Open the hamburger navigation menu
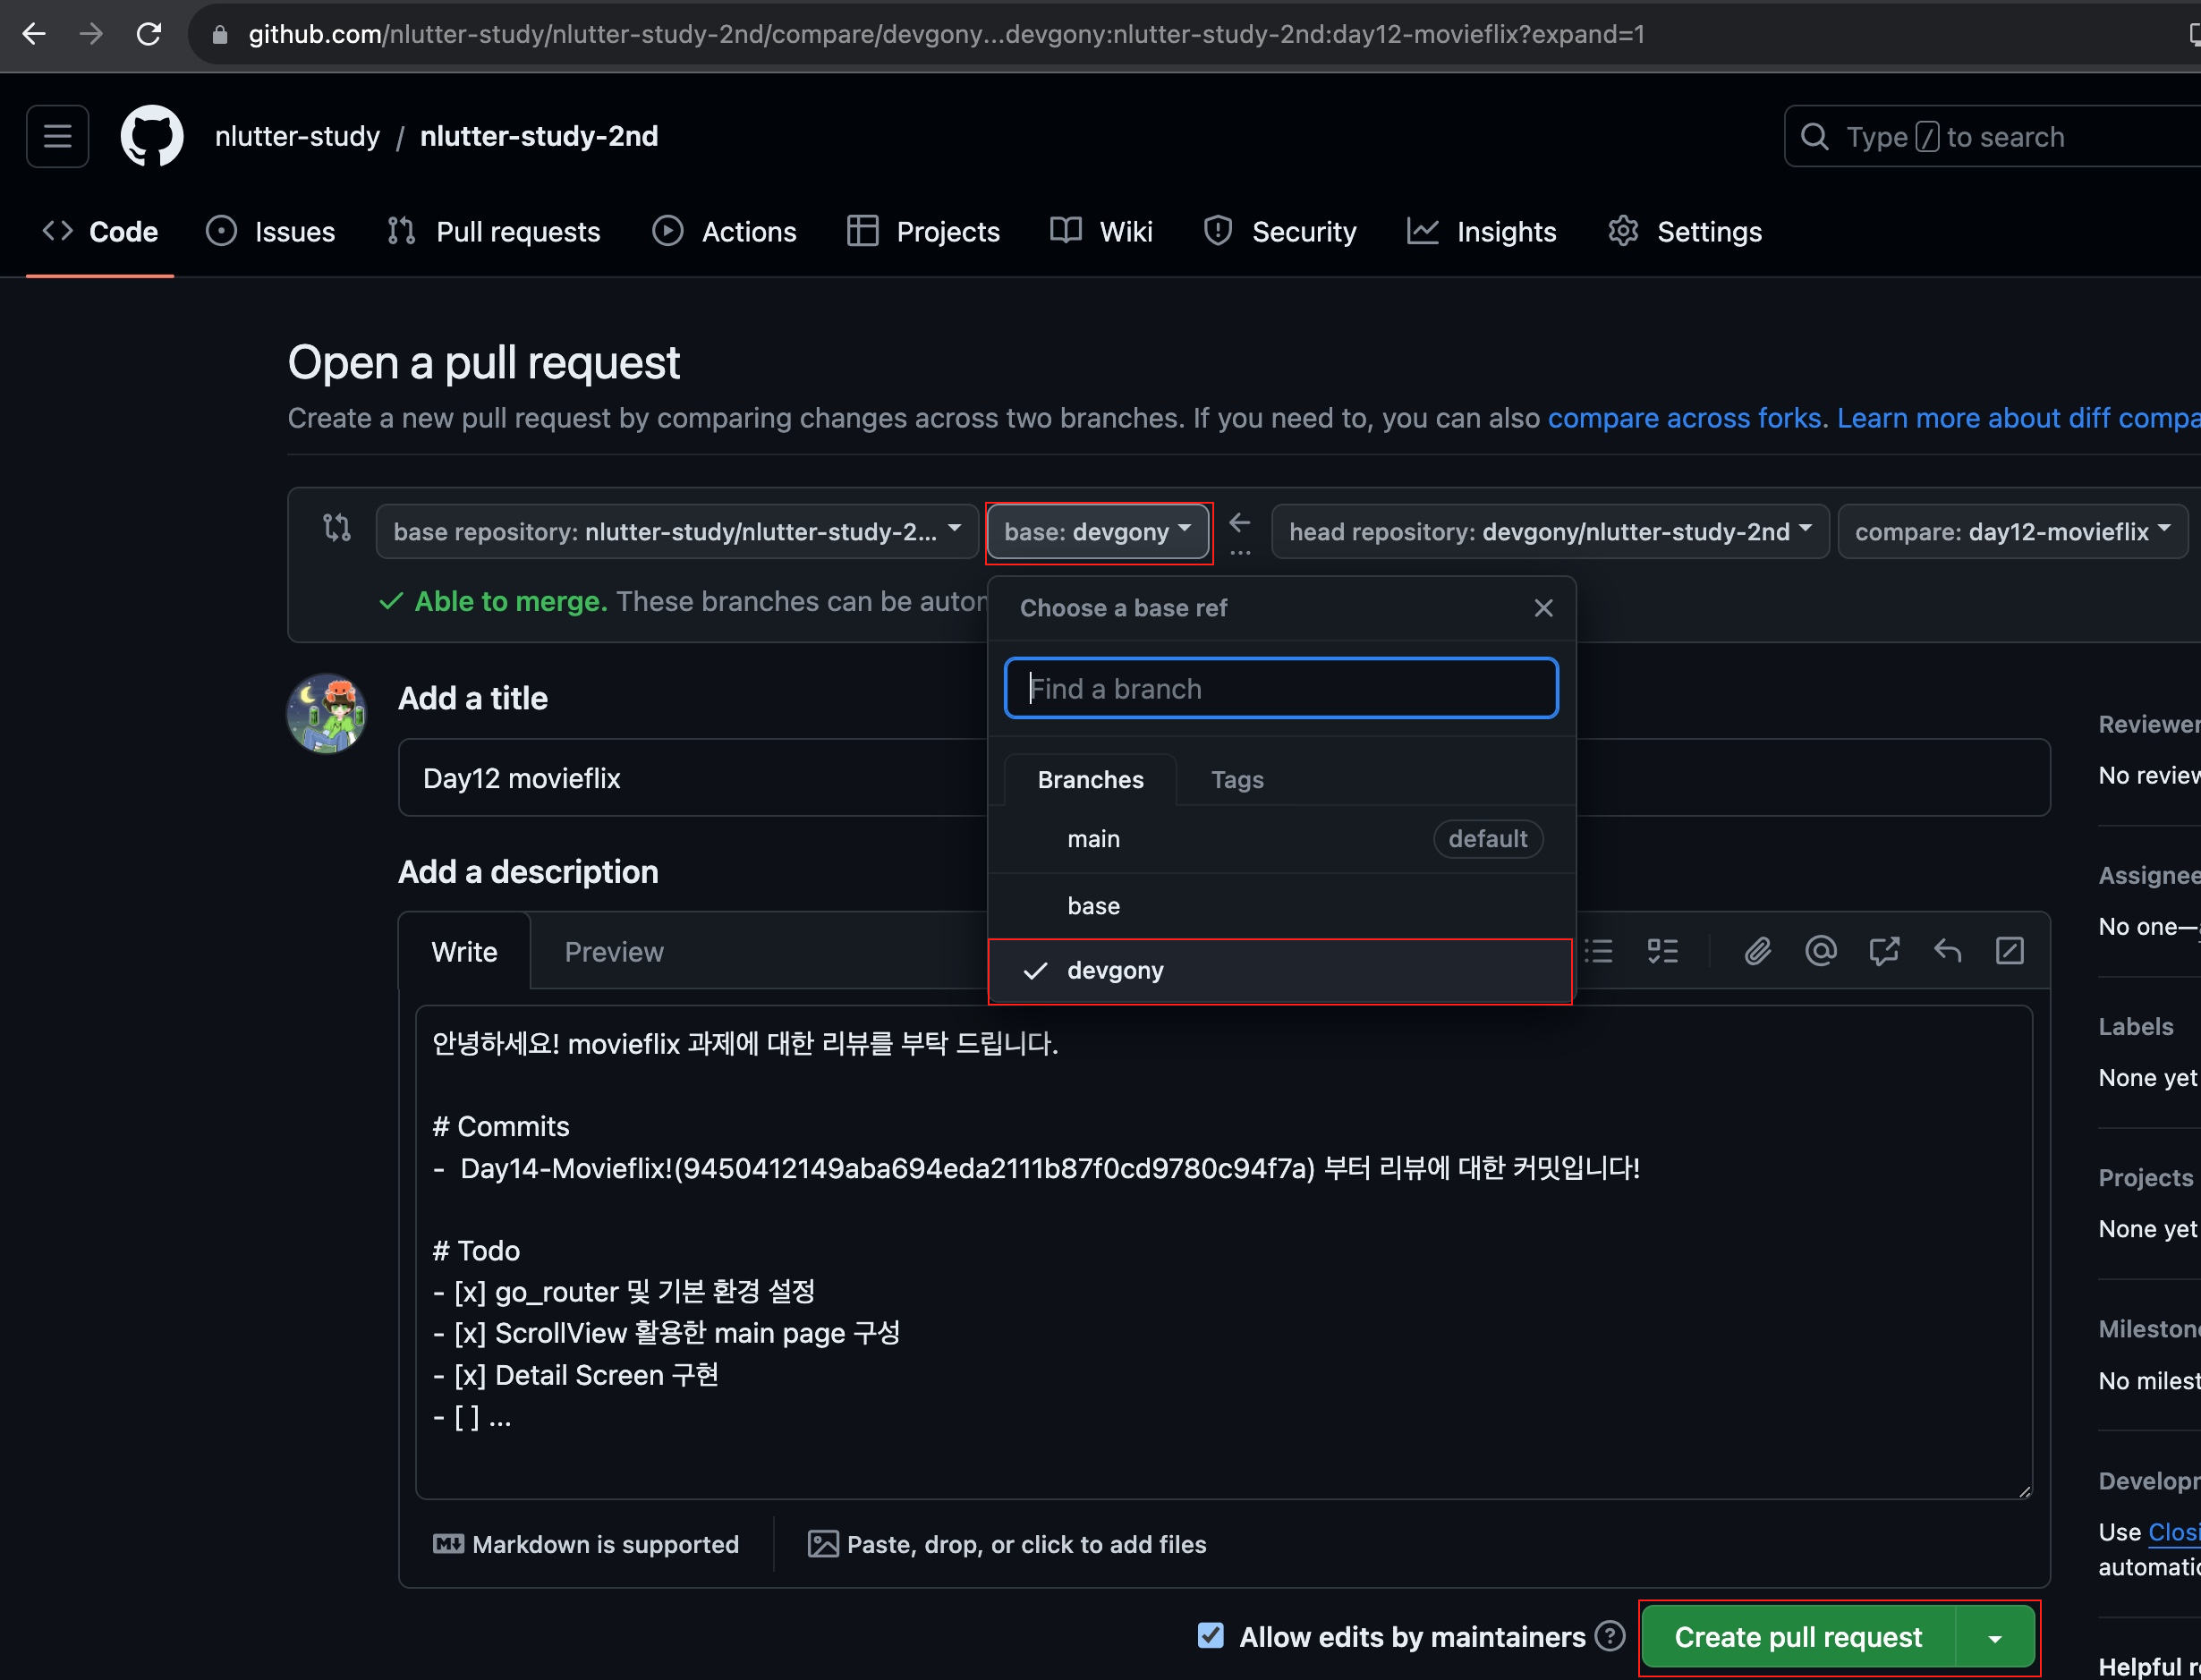Screen dimensions: 2201x1680 coord(57,136)
